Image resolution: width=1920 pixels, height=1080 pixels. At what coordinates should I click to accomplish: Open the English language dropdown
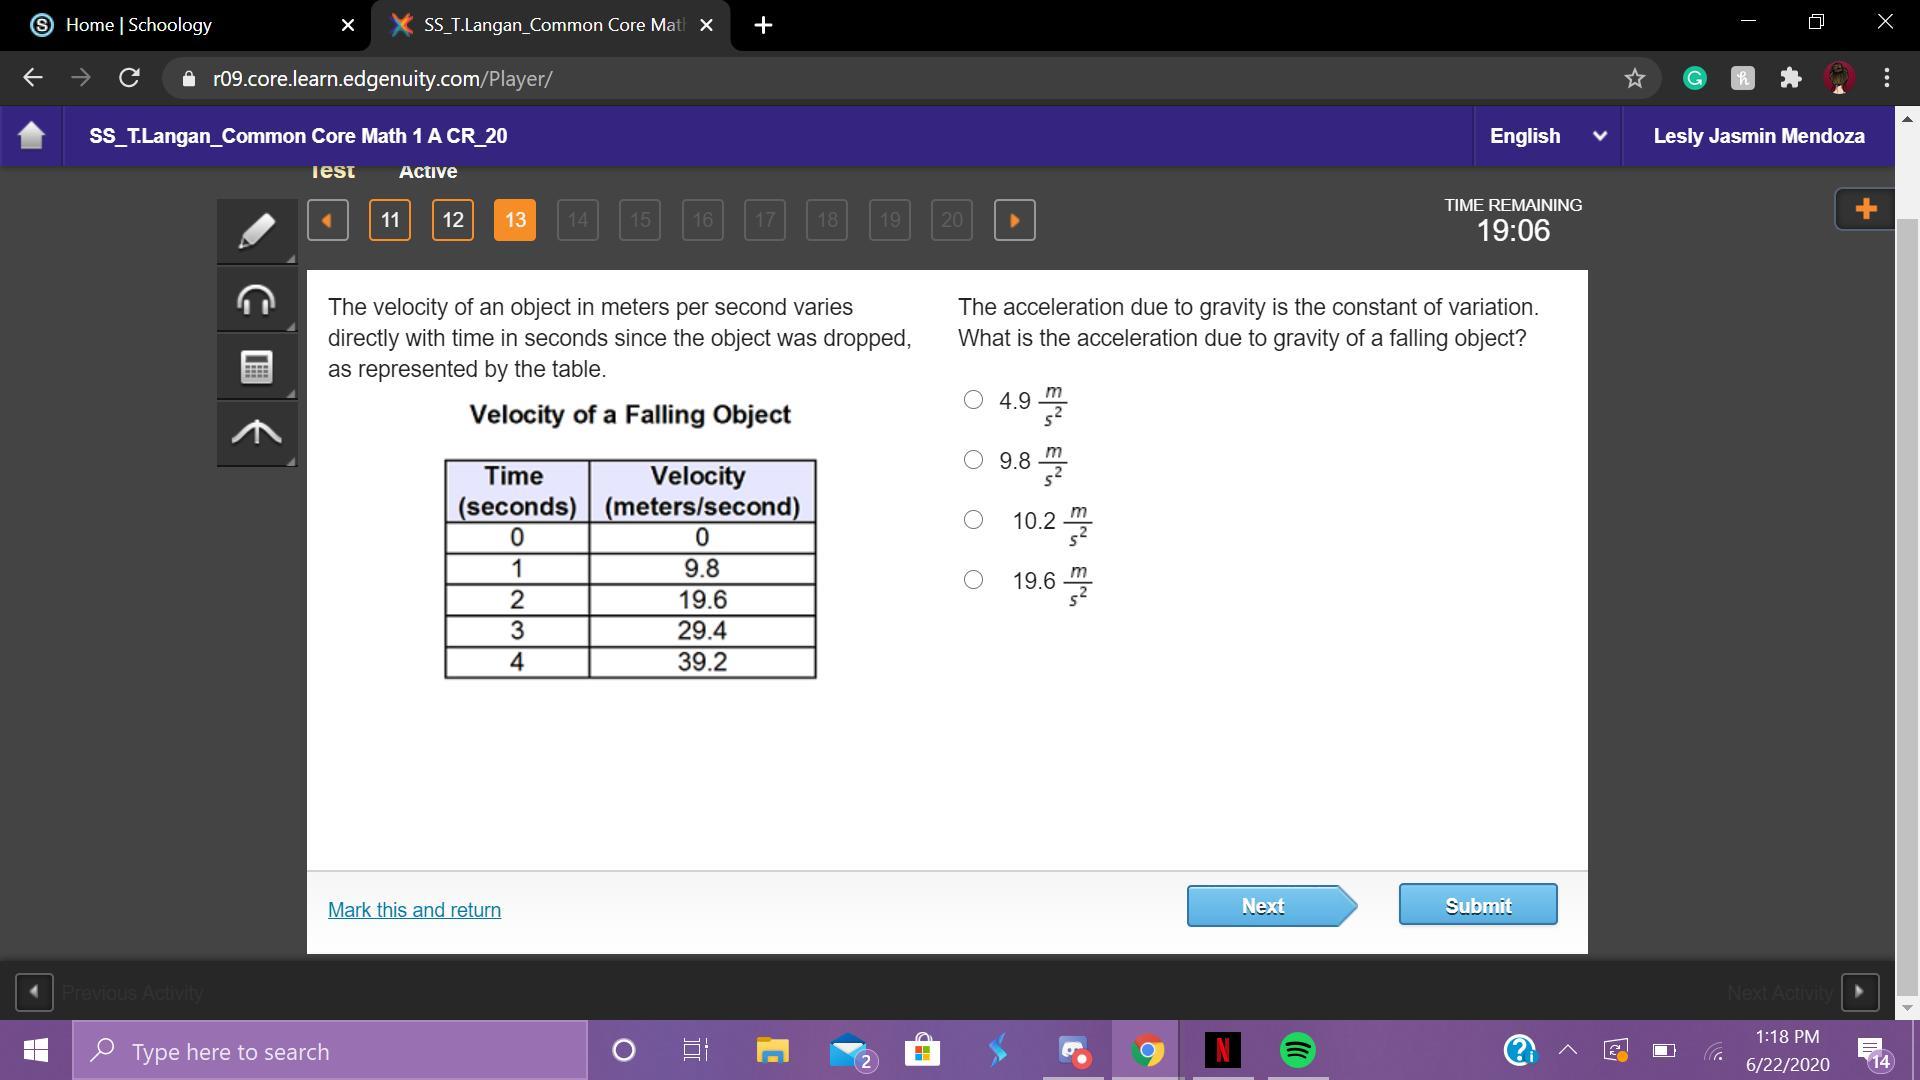(x=1547, y=136)
